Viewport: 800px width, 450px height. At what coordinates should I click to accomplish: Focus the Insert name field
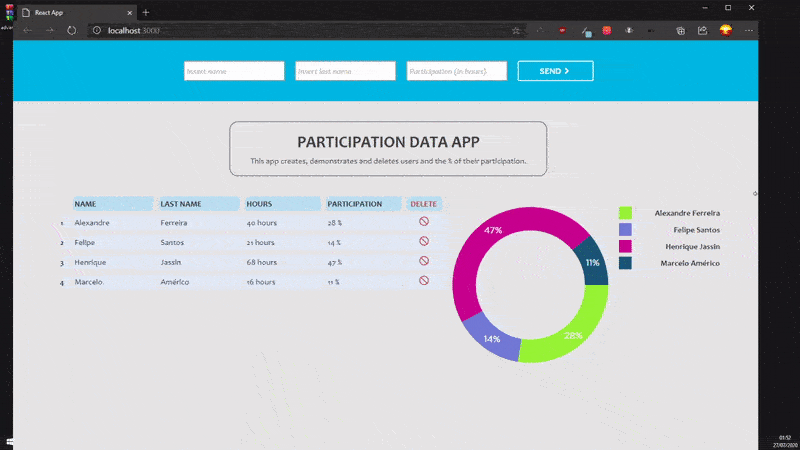tap(234, 71)
